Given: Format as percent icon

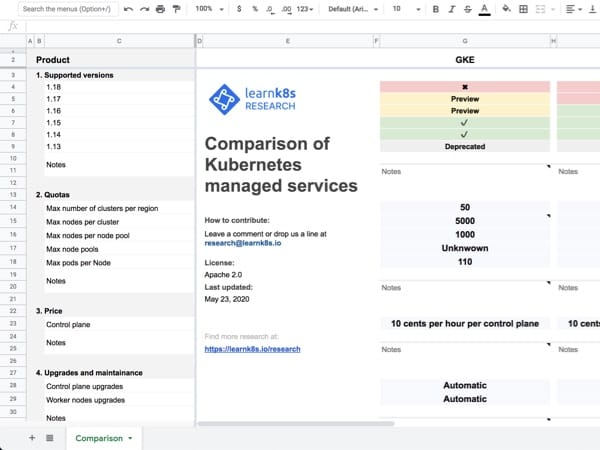Looking at the screenshot, I should 255,9.
